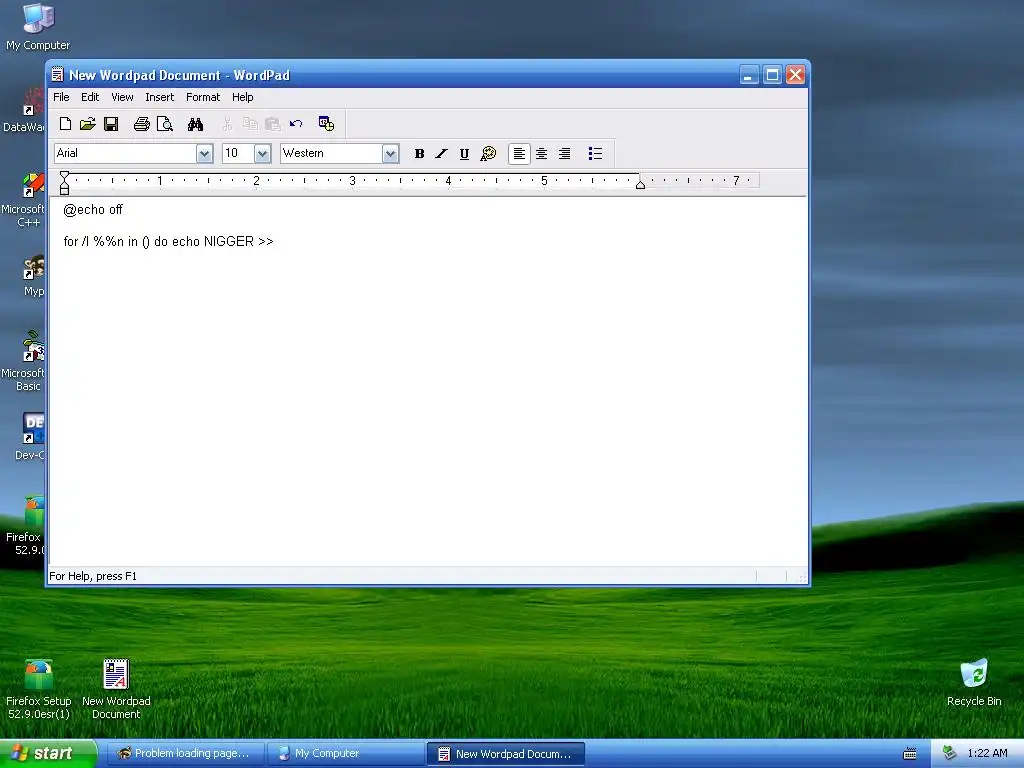Insert Date/Time using the toolbar icon
Viewport: 1024px width, 768px height.
click(326, 123)
